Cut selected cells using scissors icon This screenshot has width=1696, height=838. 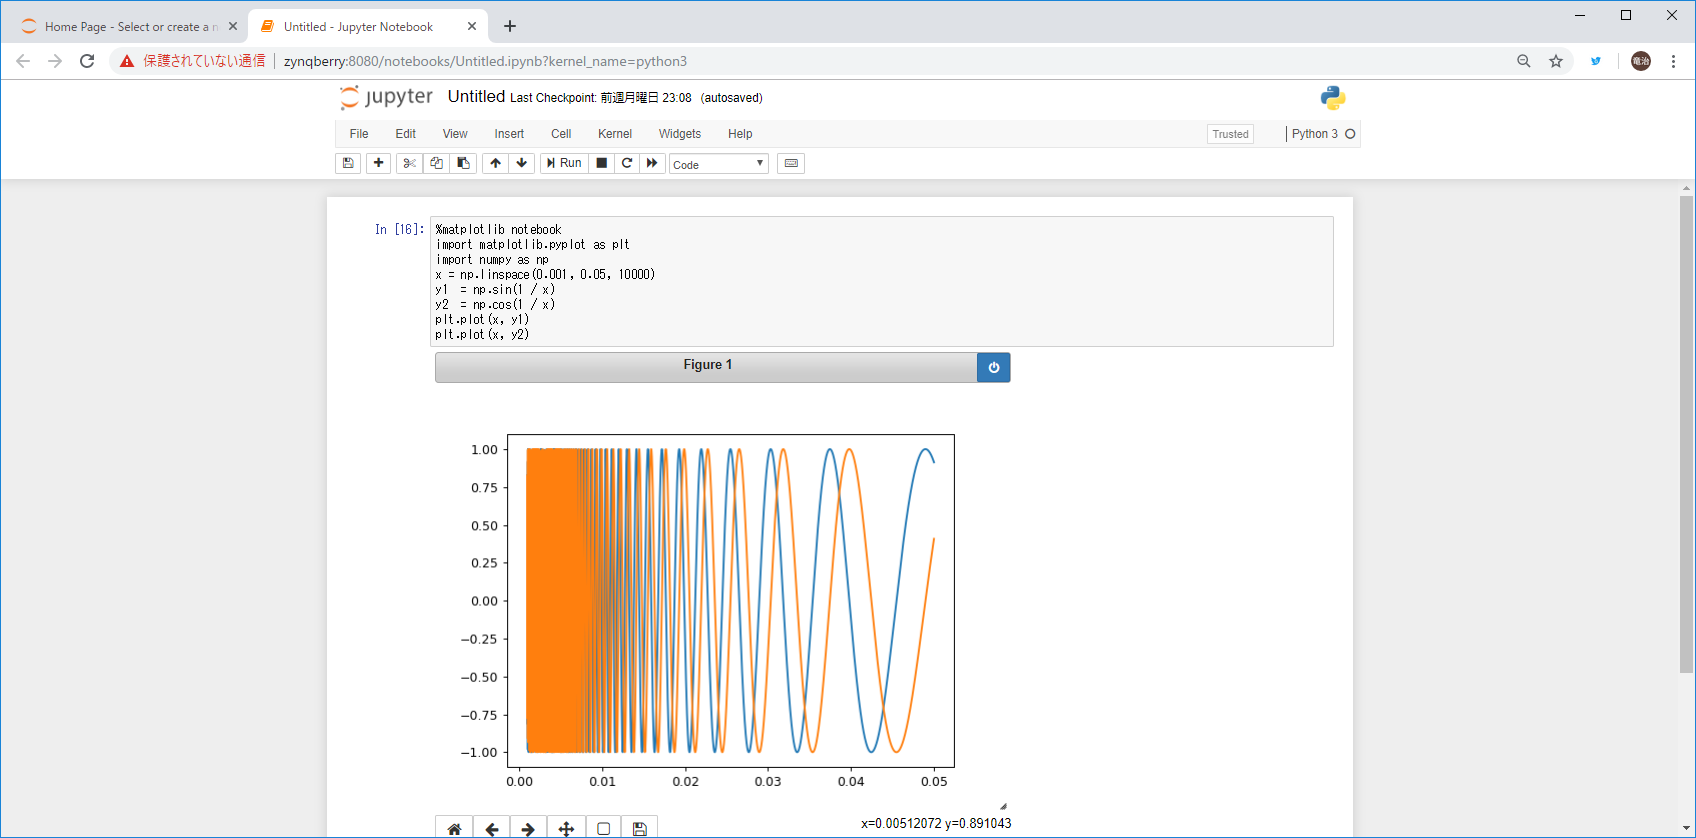coord(409,163)
